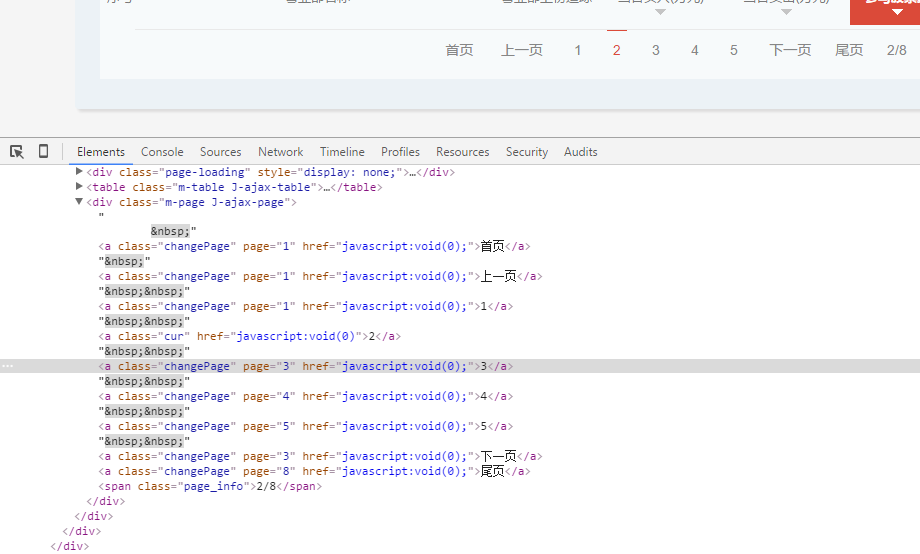Open the Resources tab
Image resolution: width=920 pixels, height=554 pixels.
[x=462, y=152]
